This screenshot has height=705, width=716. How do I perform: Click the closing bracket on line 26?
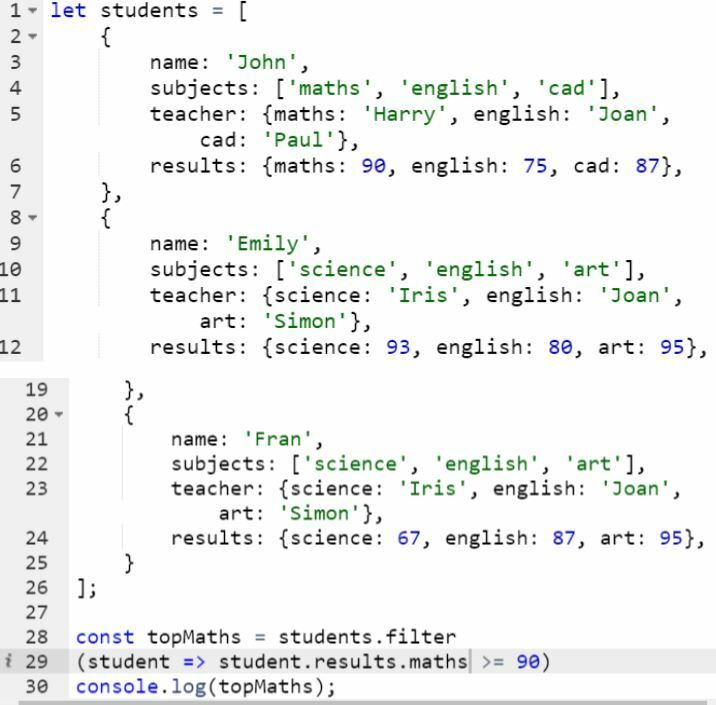coord(81,589)
